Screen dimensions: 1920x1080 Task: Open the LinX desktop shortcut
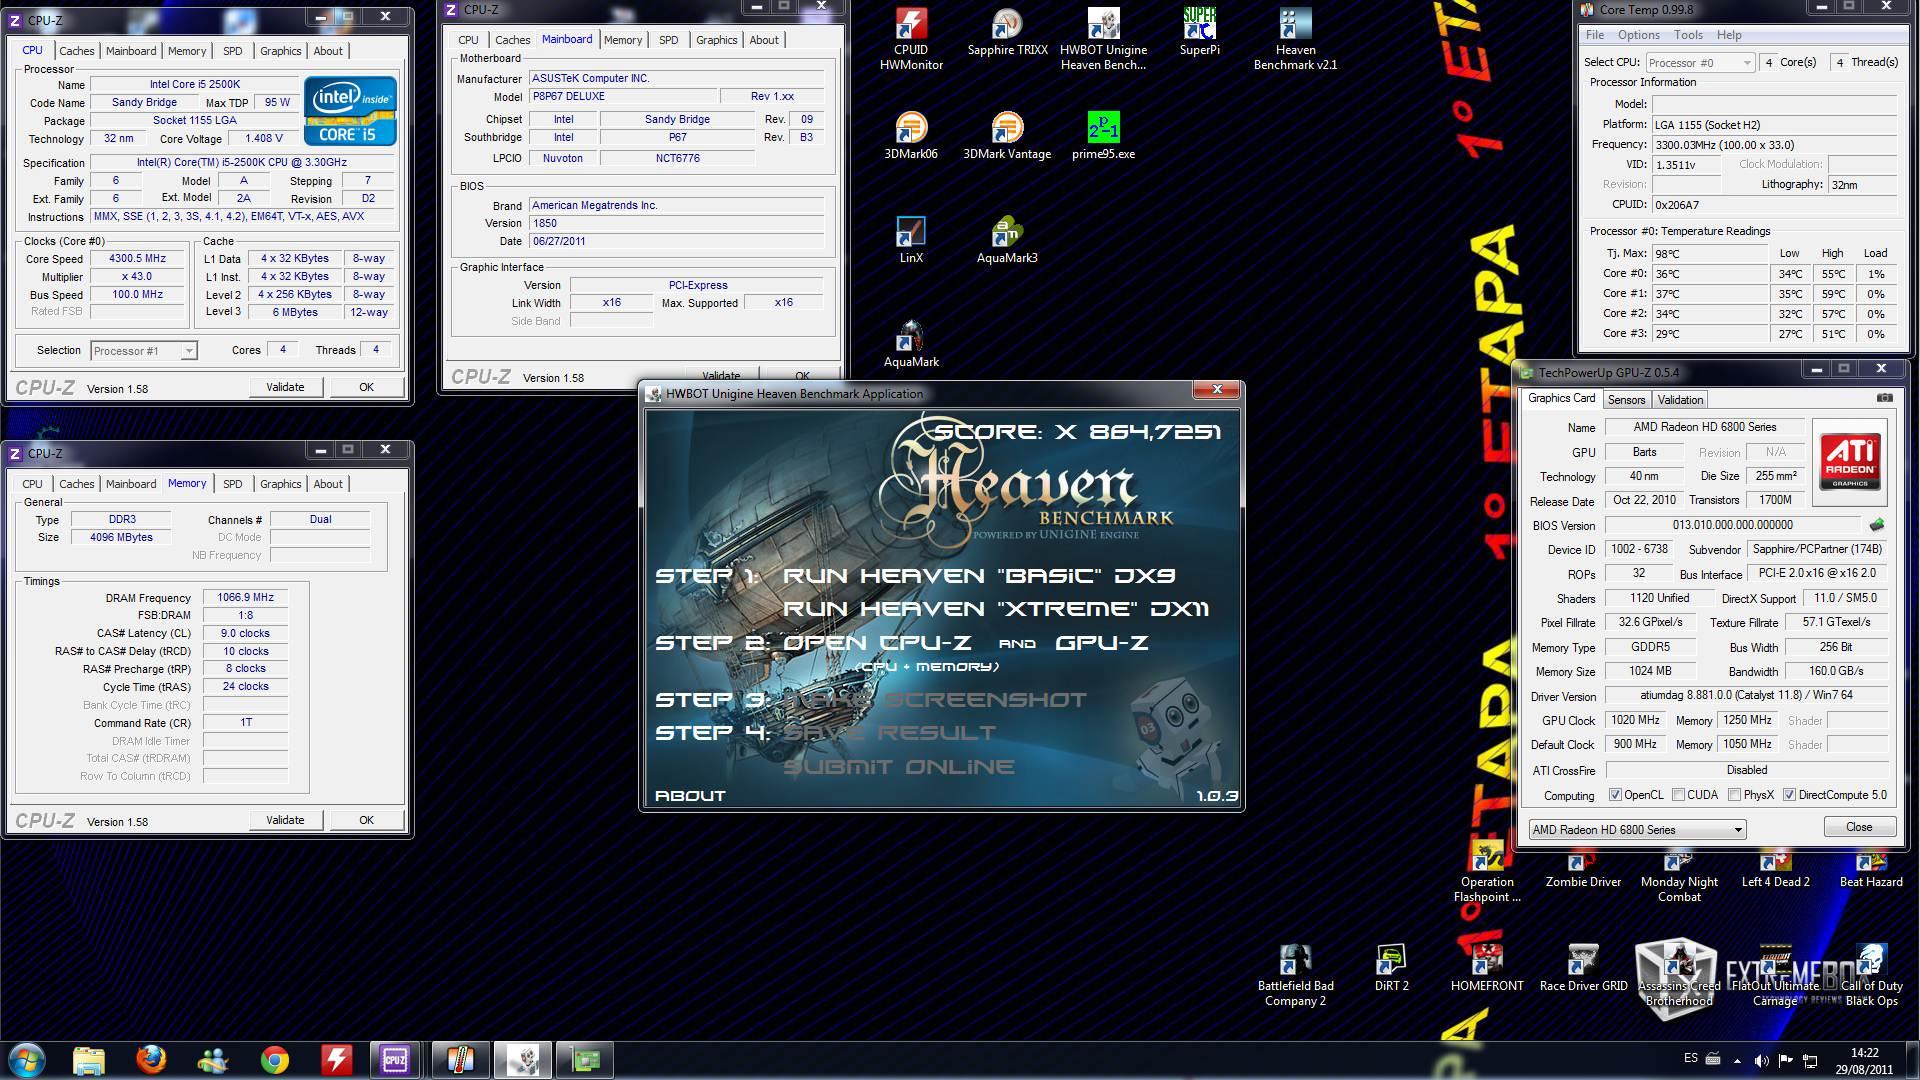pyautogui.click(x=911, y=240)
